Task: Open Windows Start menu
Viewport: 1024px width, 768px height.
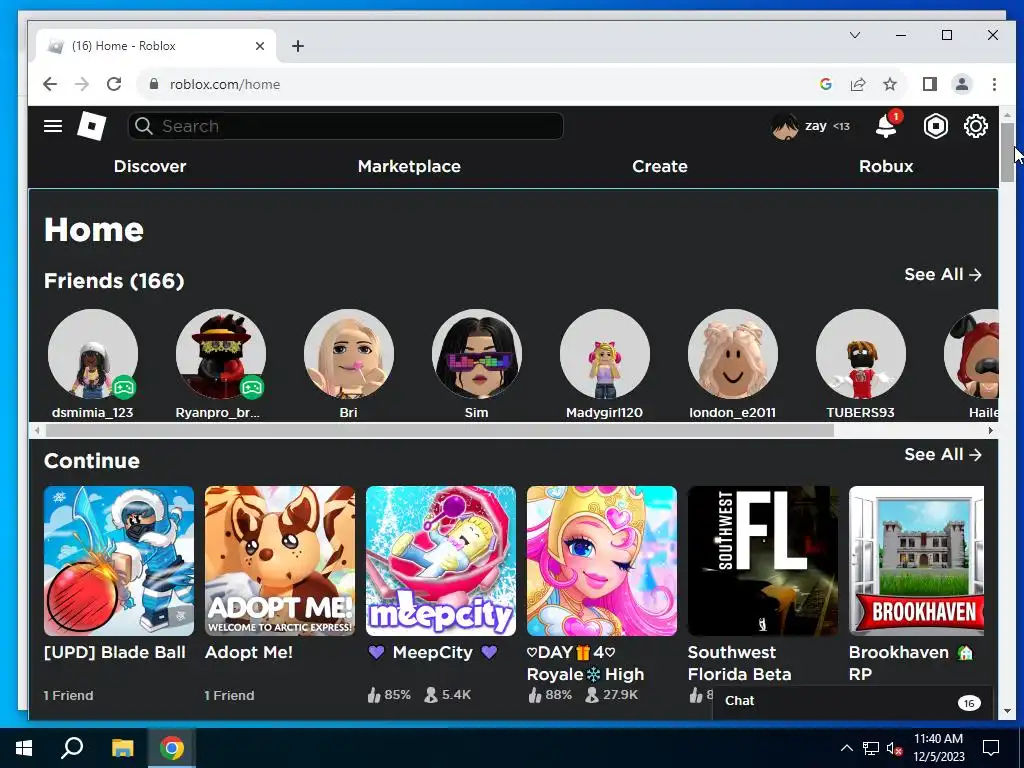Action: click(24, 748)
